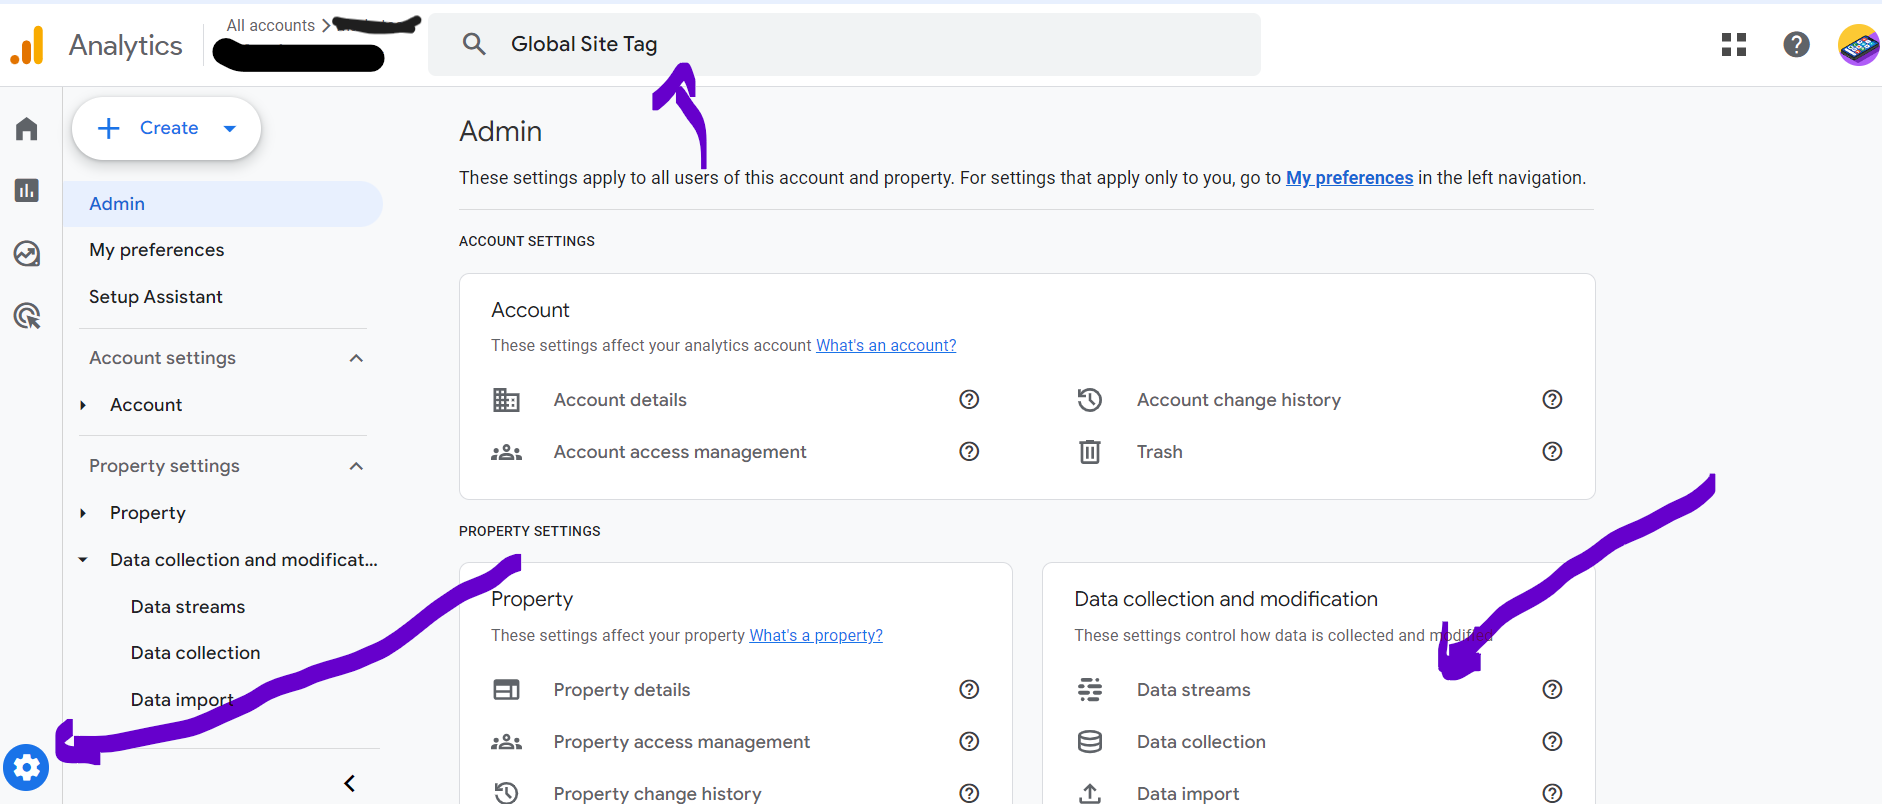The width and height of the screenshot is (1882, 804).
Task: Collapse the left navigation panel chevron
Action: coord(349,783)
